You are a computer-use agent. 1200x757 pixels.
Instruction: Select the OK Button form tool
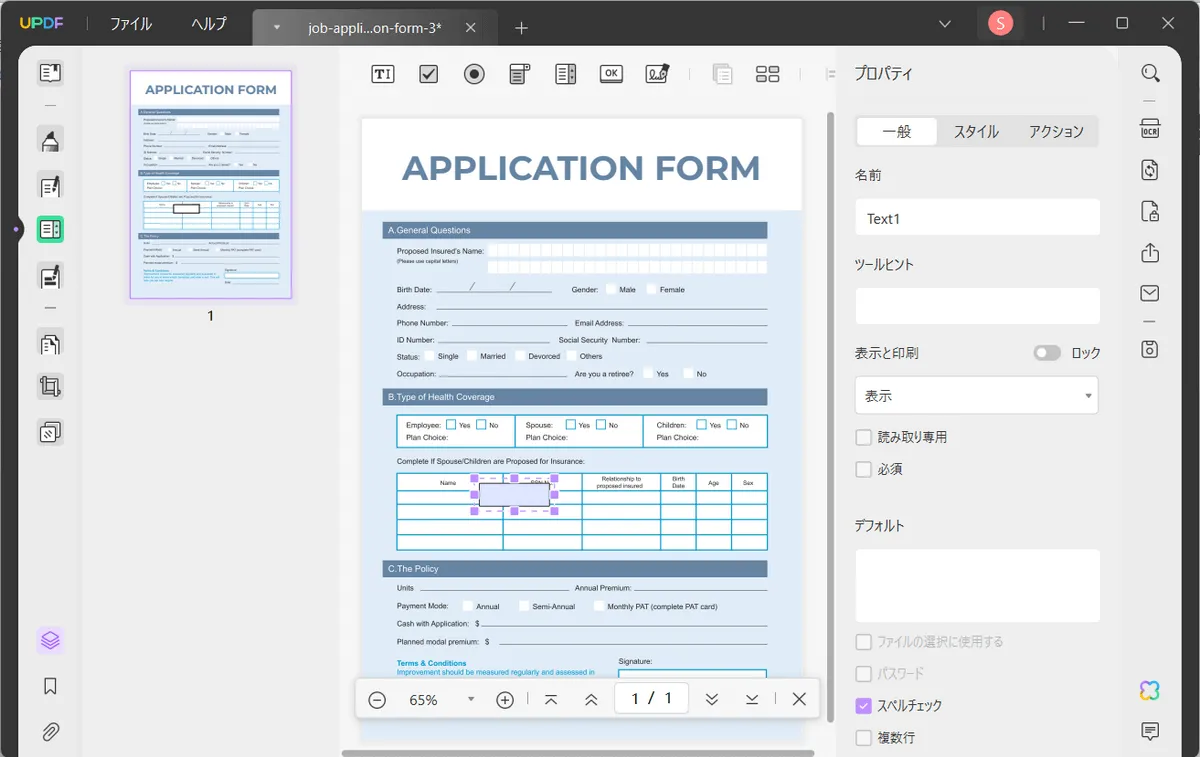coord(611,74)
